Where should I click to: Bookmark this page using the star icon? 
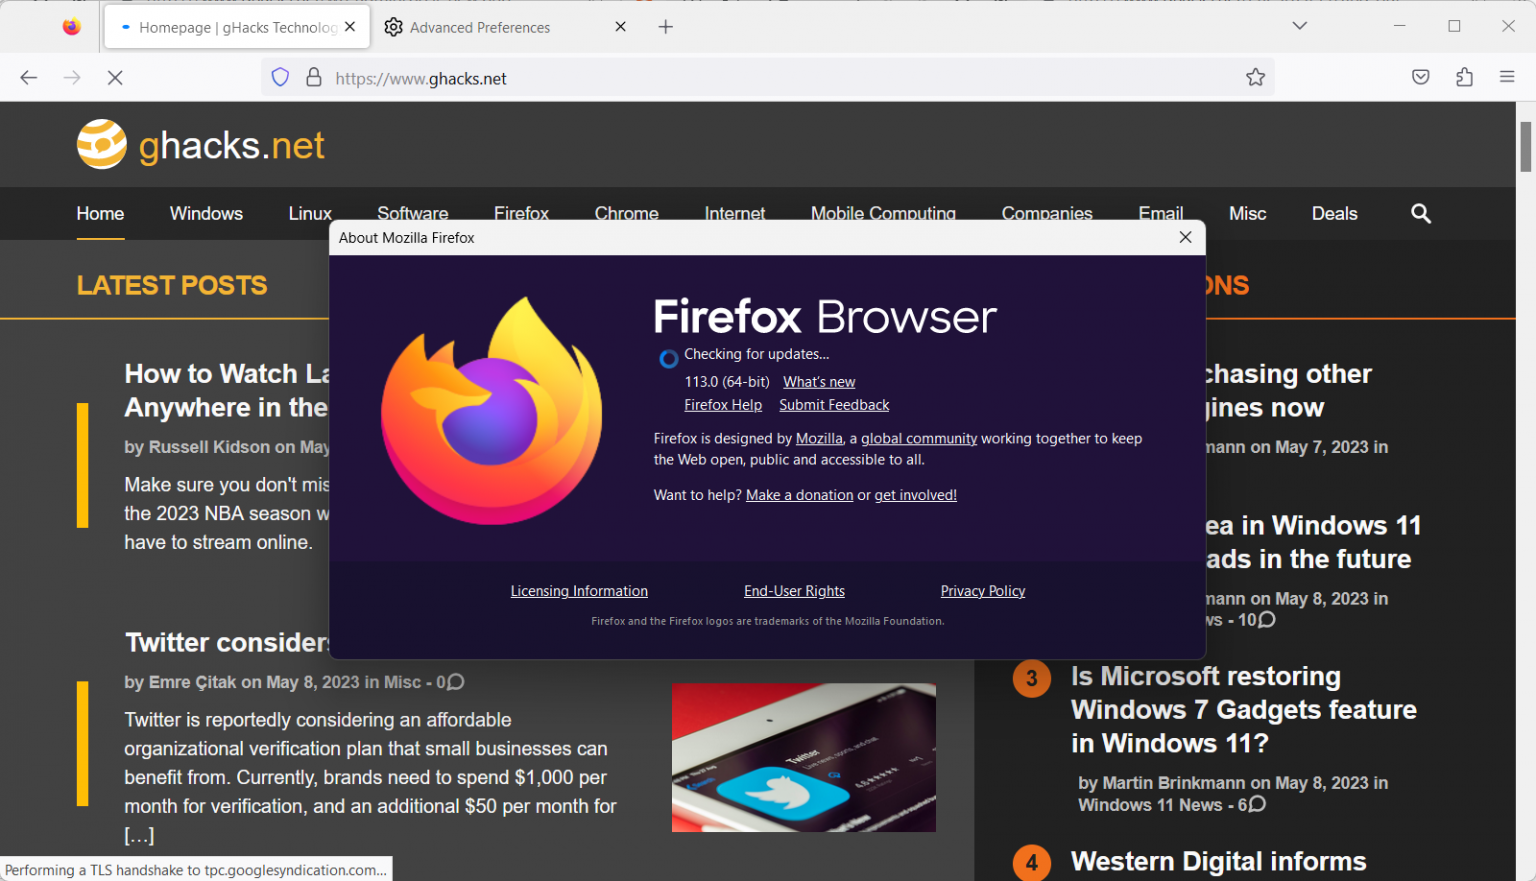click(1255, 77)
